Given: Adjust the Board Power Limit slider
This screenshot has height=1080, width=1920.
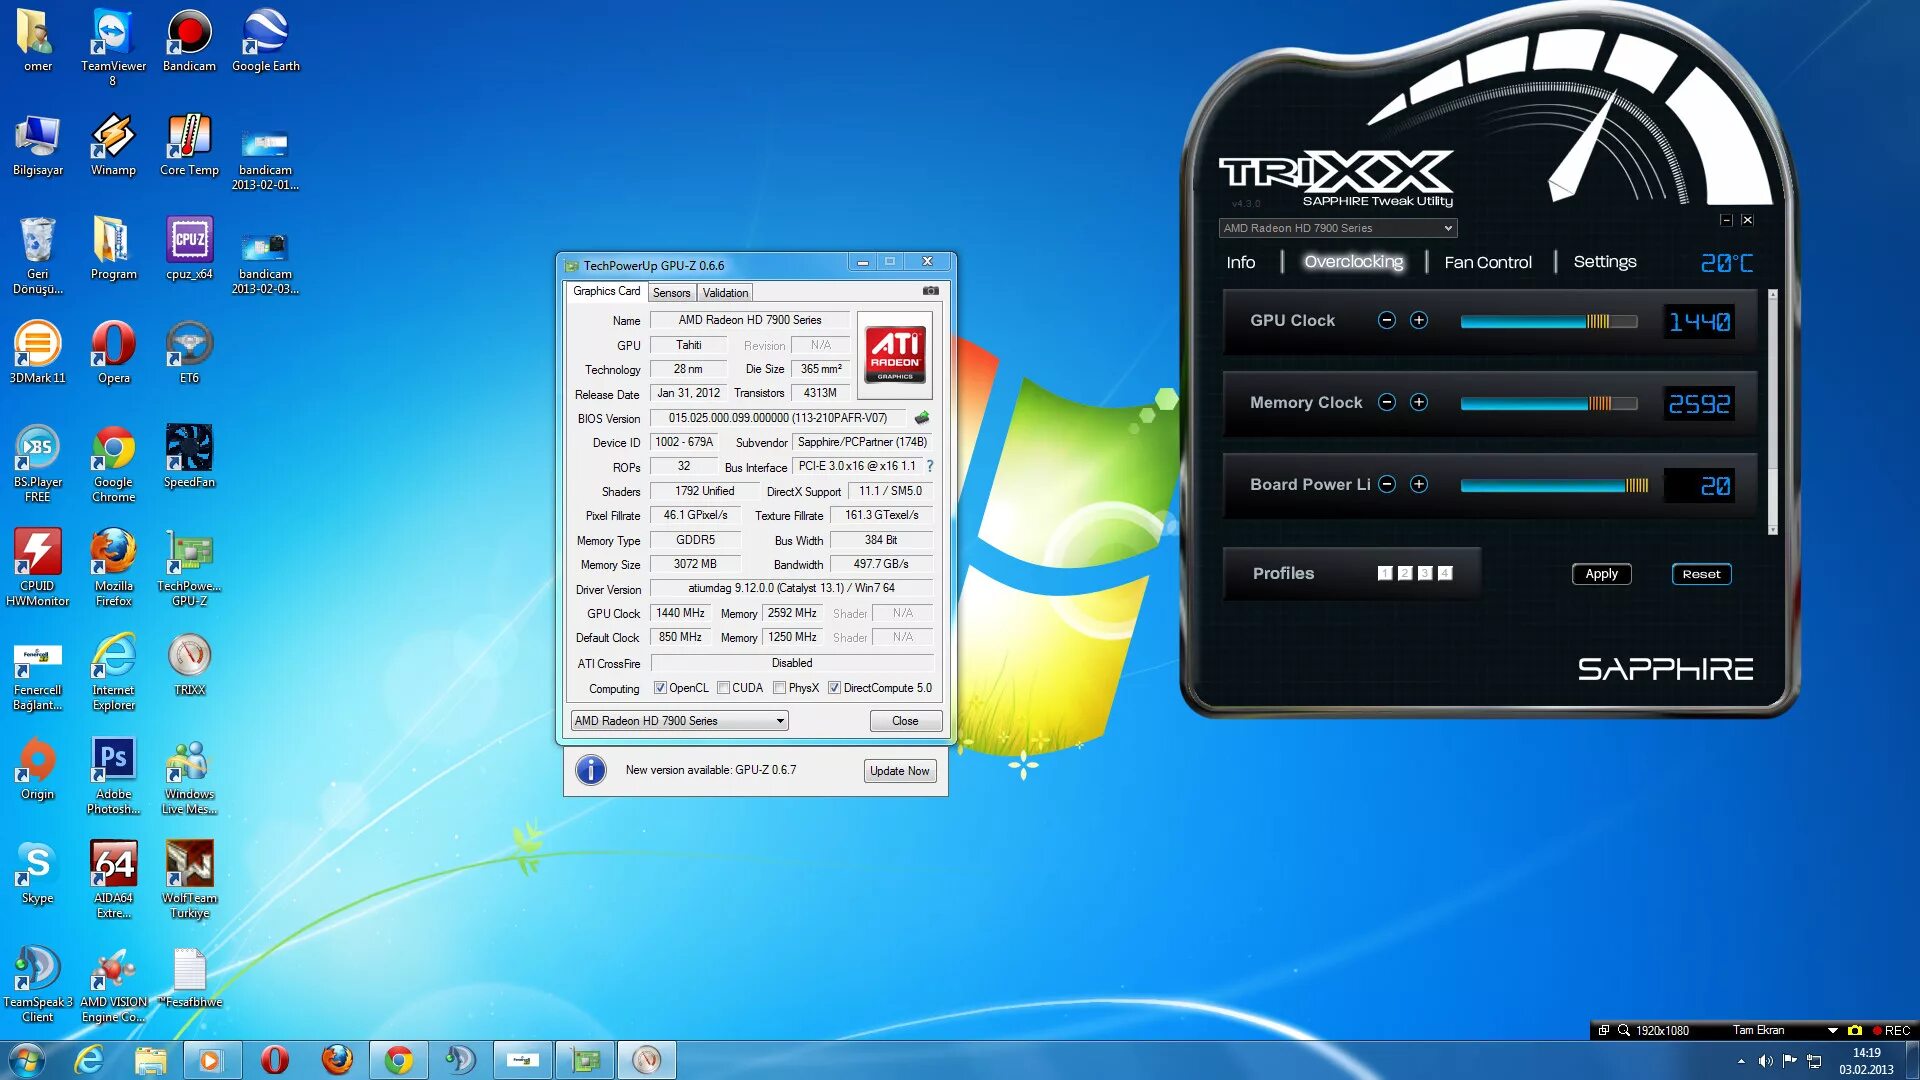Looking at the screenshot, I should coord(1553,485).
